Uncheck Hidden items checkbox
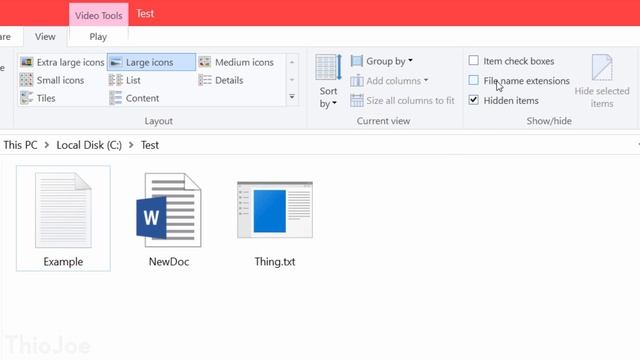 pyautogui.click(x=473, y=100)
